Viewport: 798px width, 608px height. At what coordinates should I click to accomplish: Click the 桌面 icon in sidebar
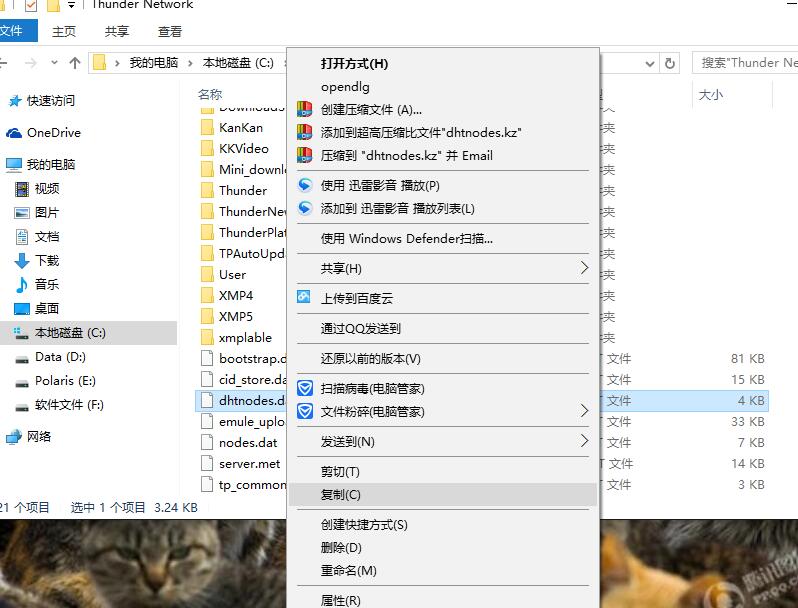[22, 308]
